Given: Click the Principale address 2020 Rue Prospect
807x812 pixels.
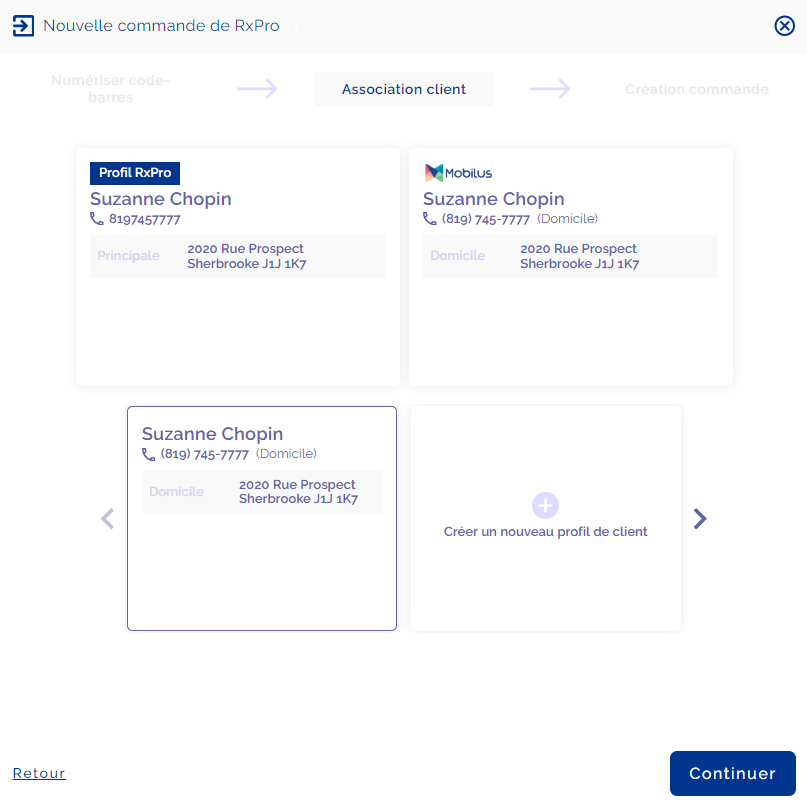Looking at the screenshot, I should (247, 256).
